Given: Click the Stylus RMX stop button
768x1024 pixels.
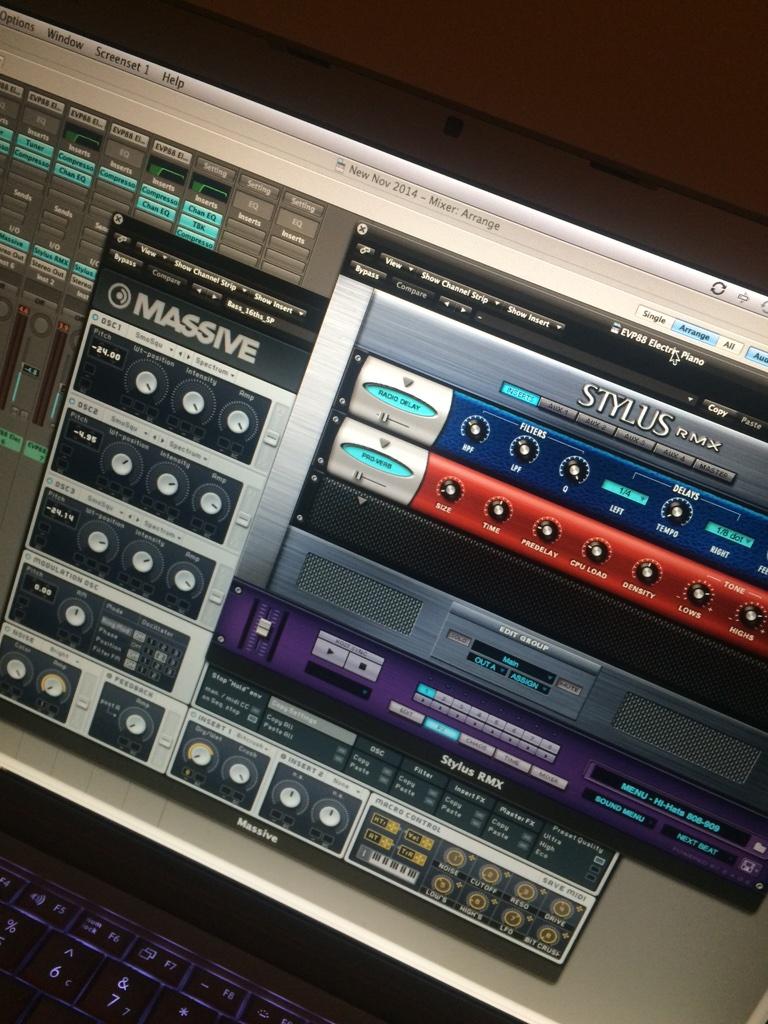Looking at the screenshot, I should pyautogui.click(x=360, y=665).
